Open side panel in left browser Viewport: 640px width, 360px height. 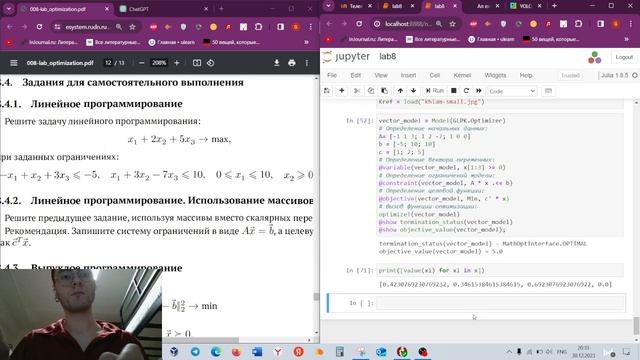point(280,27)
